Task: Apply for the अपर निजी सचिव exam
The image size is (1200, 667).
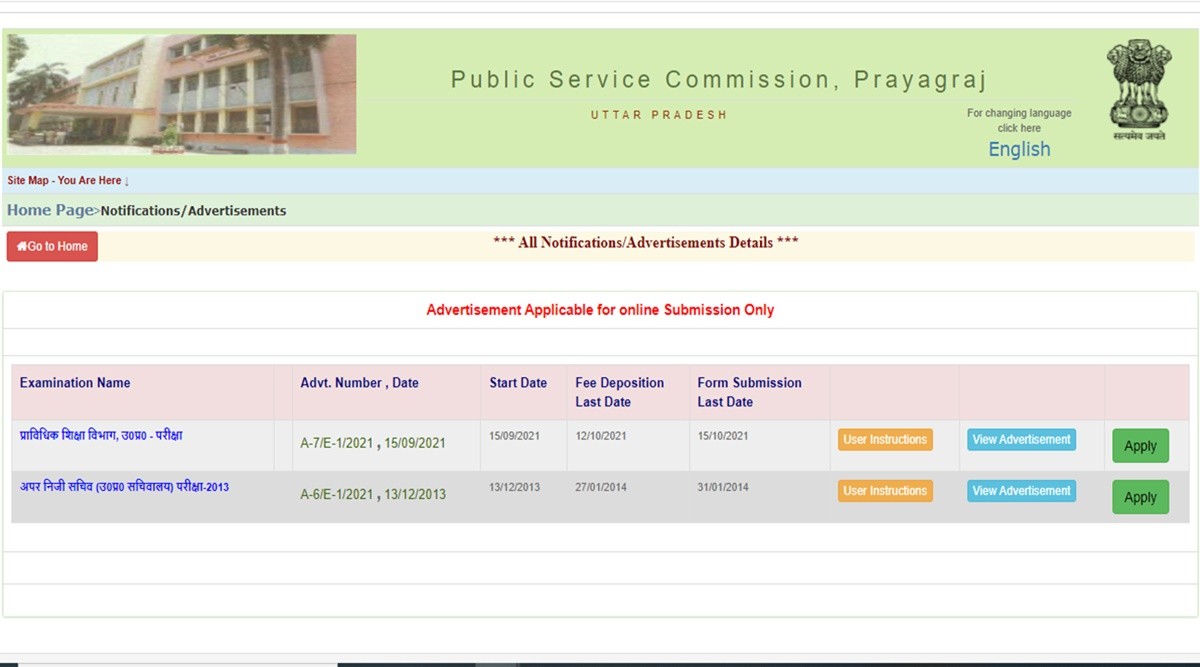Action: point(1140,497)
